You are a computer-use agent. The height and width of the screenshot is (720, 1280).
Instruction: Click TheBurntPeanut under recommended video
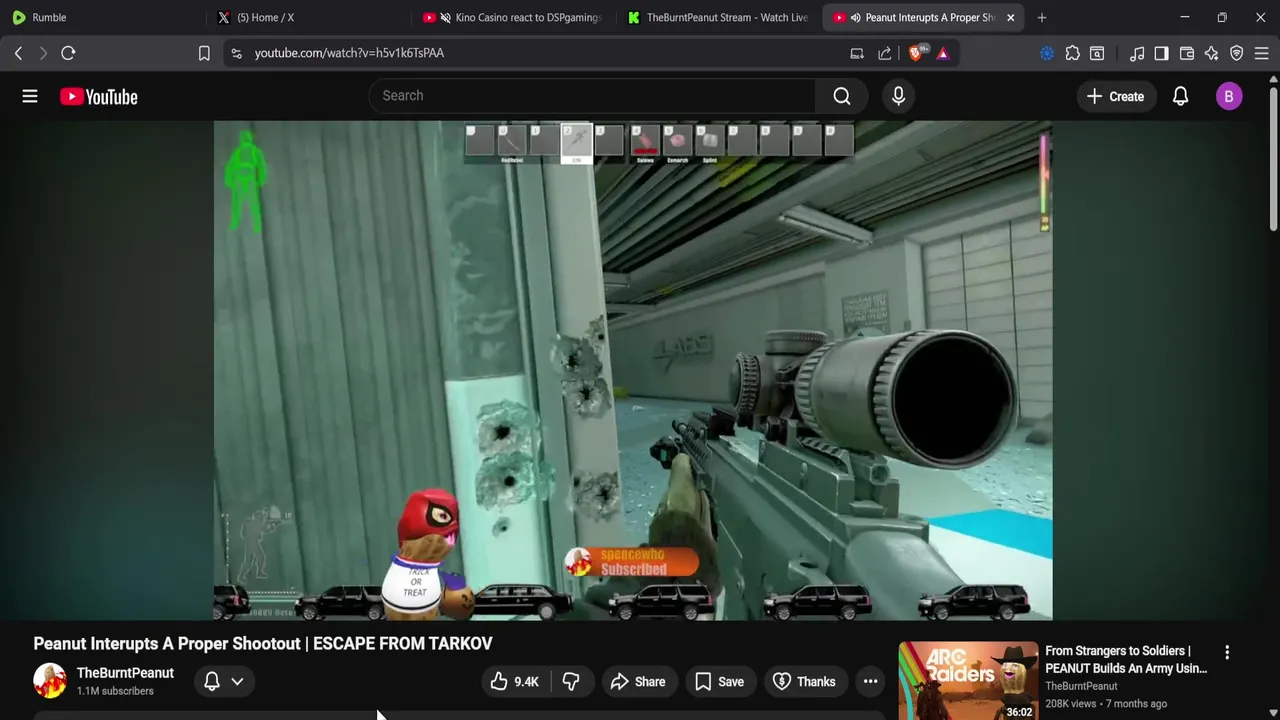coord(1081,686)
